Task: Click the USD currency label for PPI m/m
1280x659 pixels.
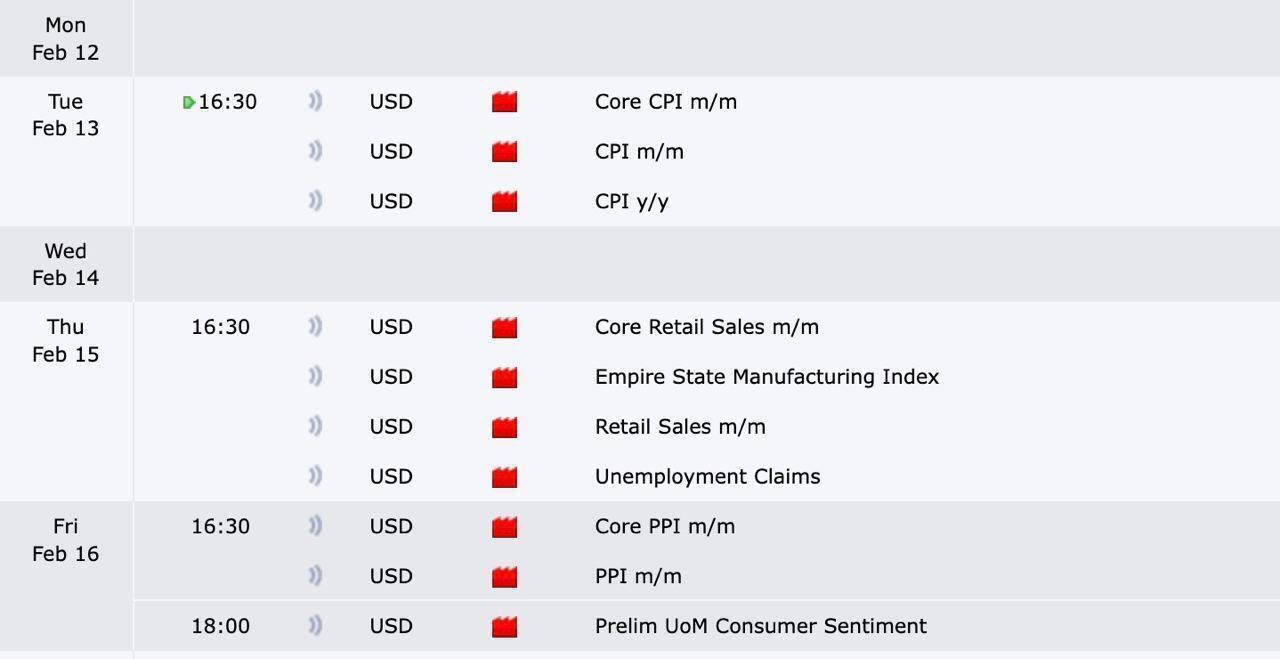Action: (391, 576)
